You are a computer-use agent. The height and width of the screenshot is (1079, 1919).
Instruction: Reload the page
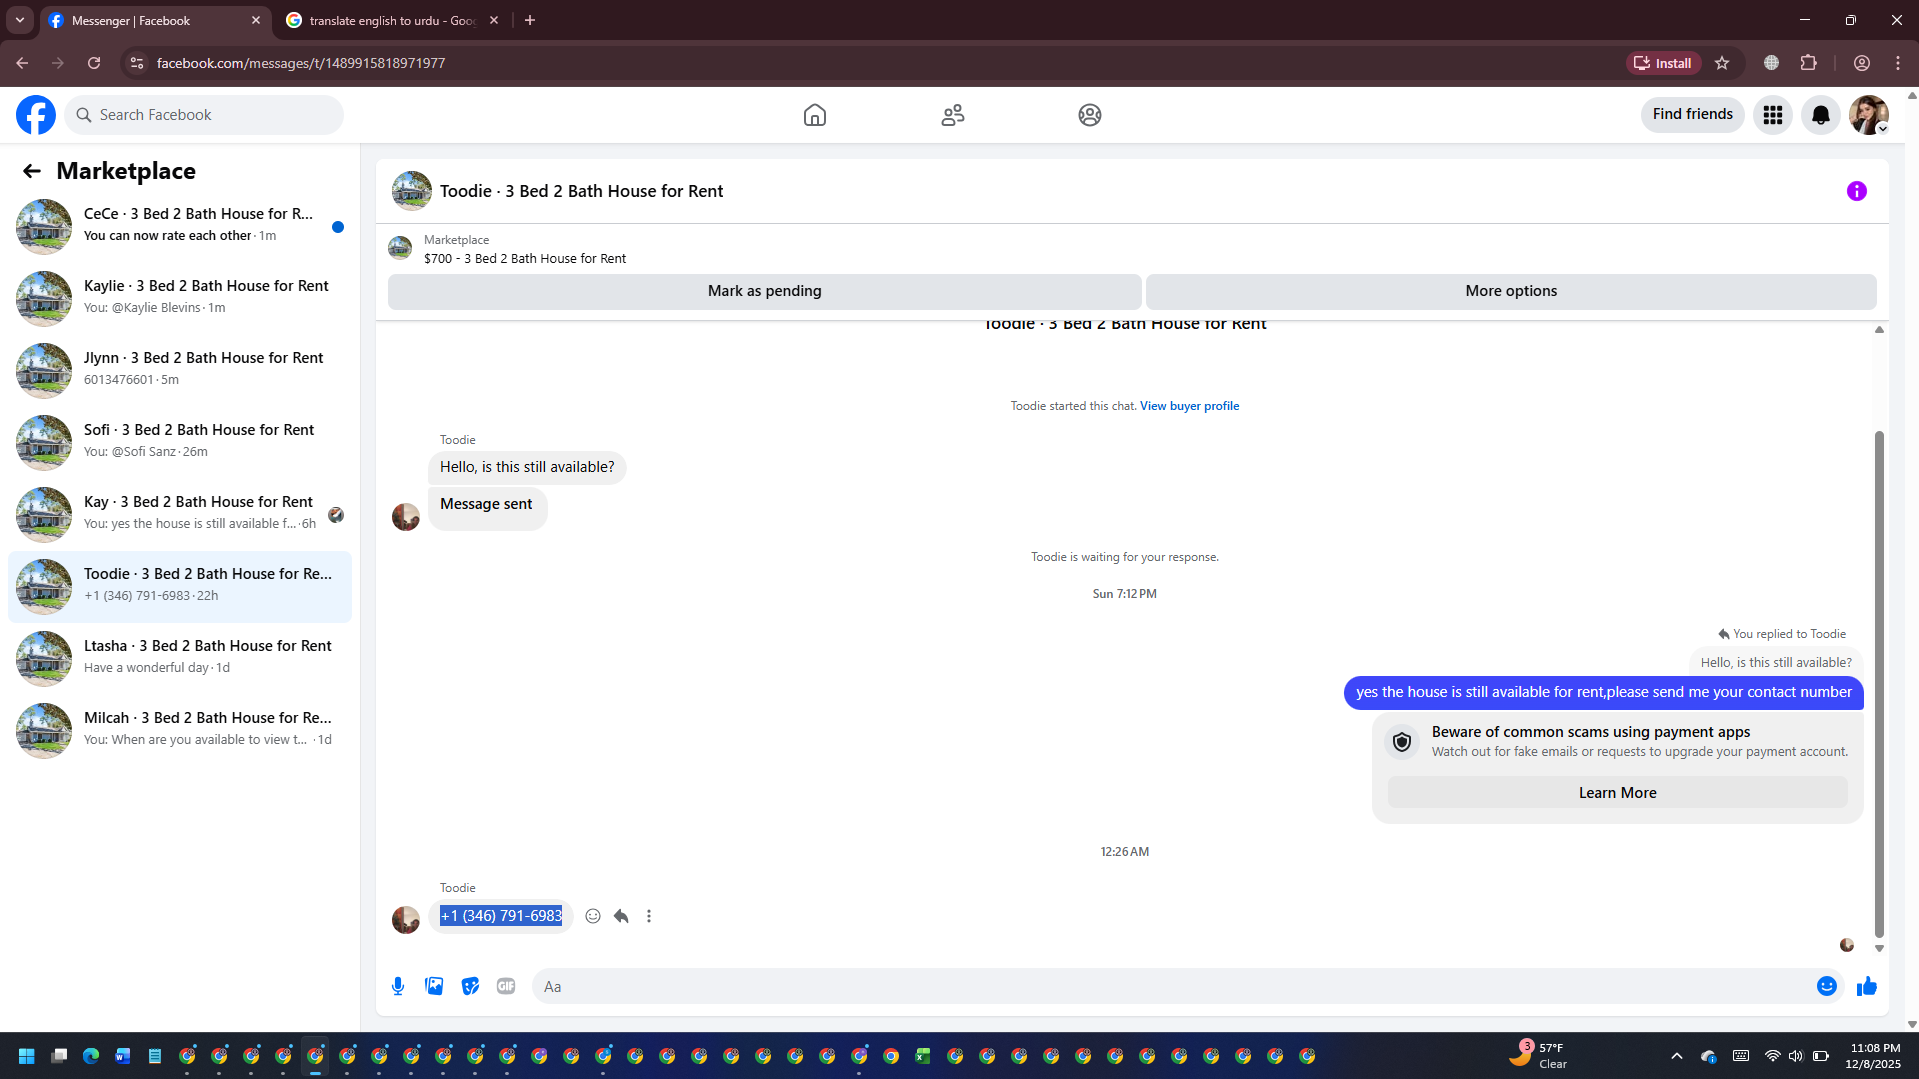click(94, 63)
